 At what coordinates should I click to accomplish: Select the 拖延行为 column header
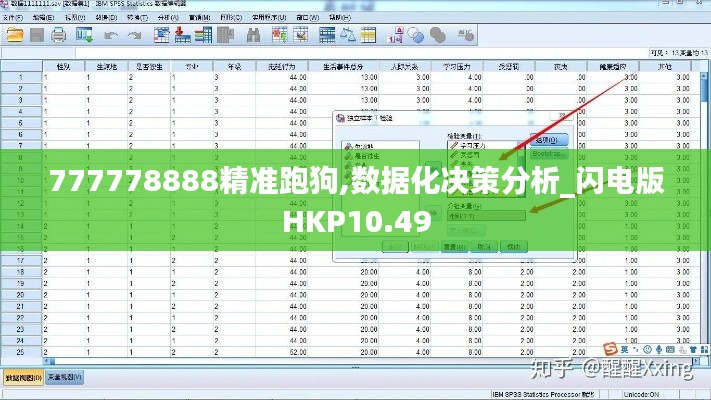pos(282,67)
